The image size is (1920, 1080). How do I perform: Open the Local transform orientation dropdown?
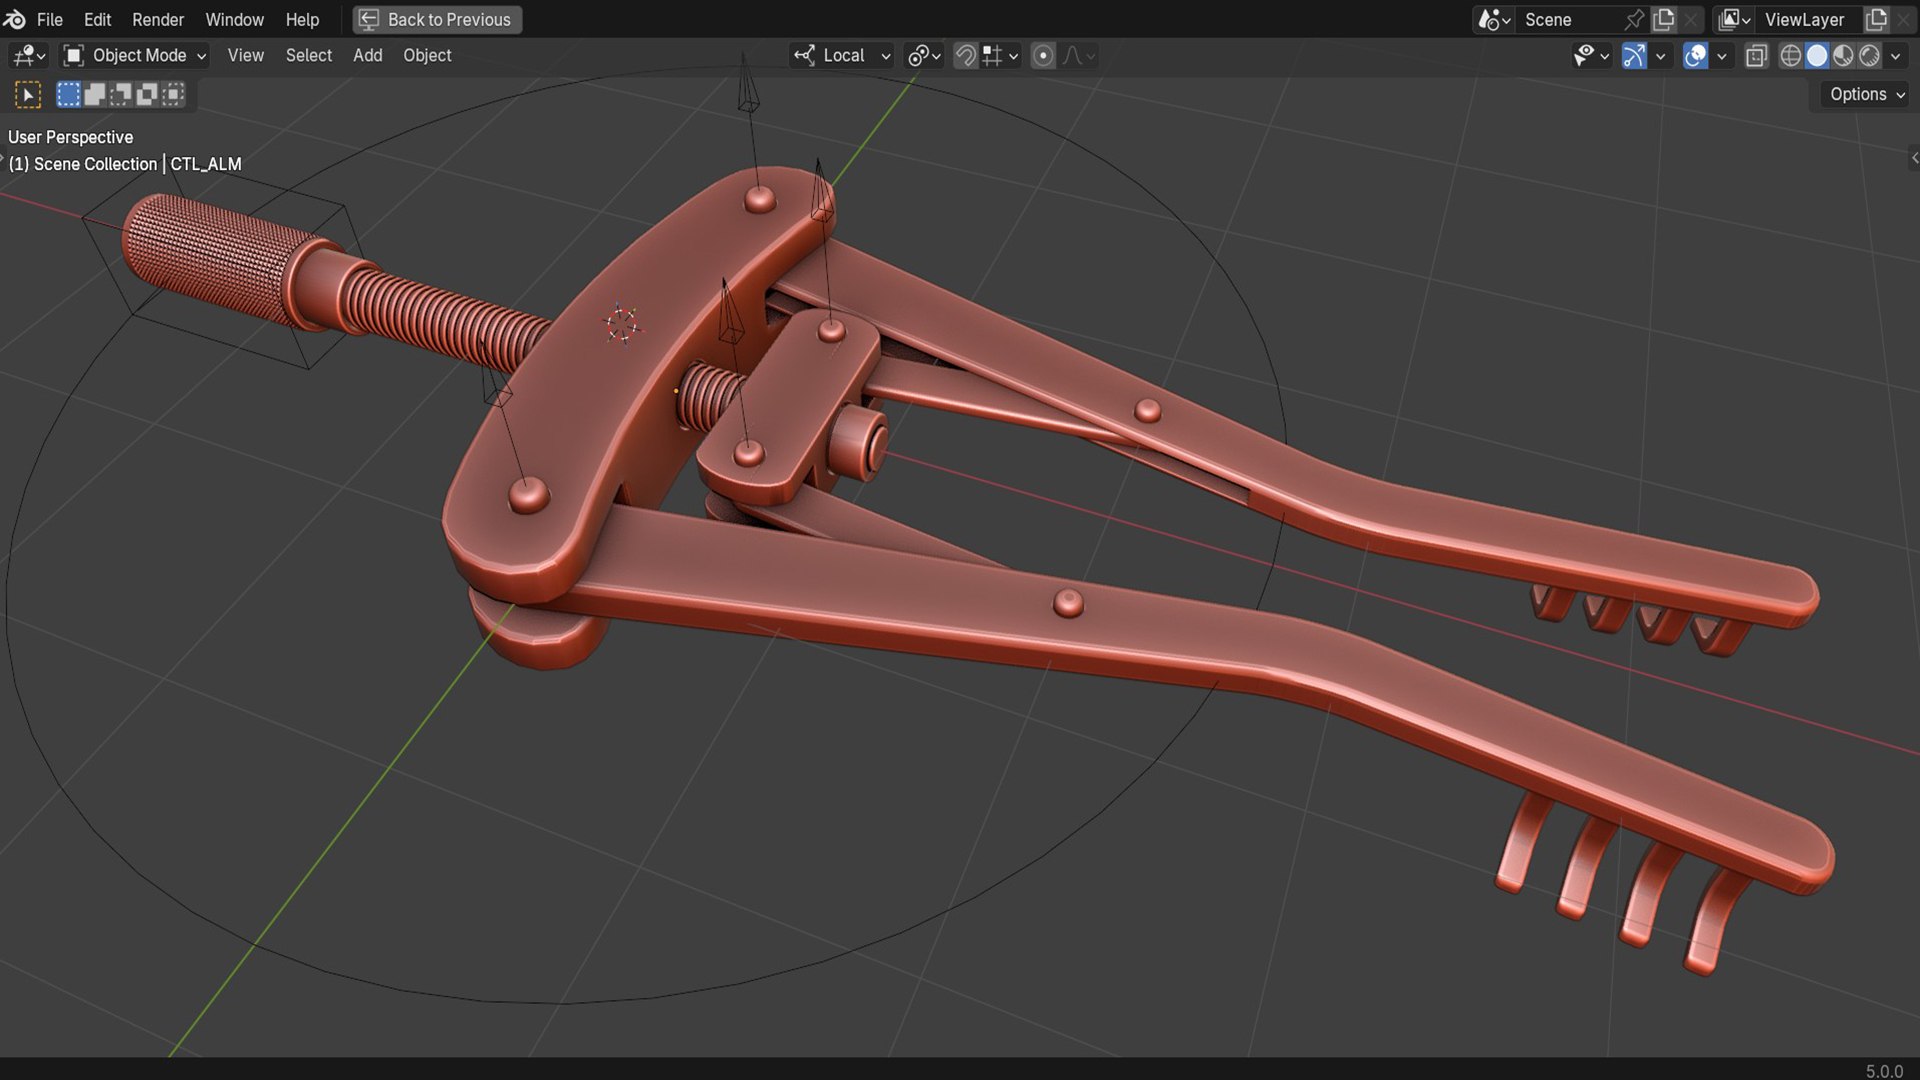tap(842, 55)
